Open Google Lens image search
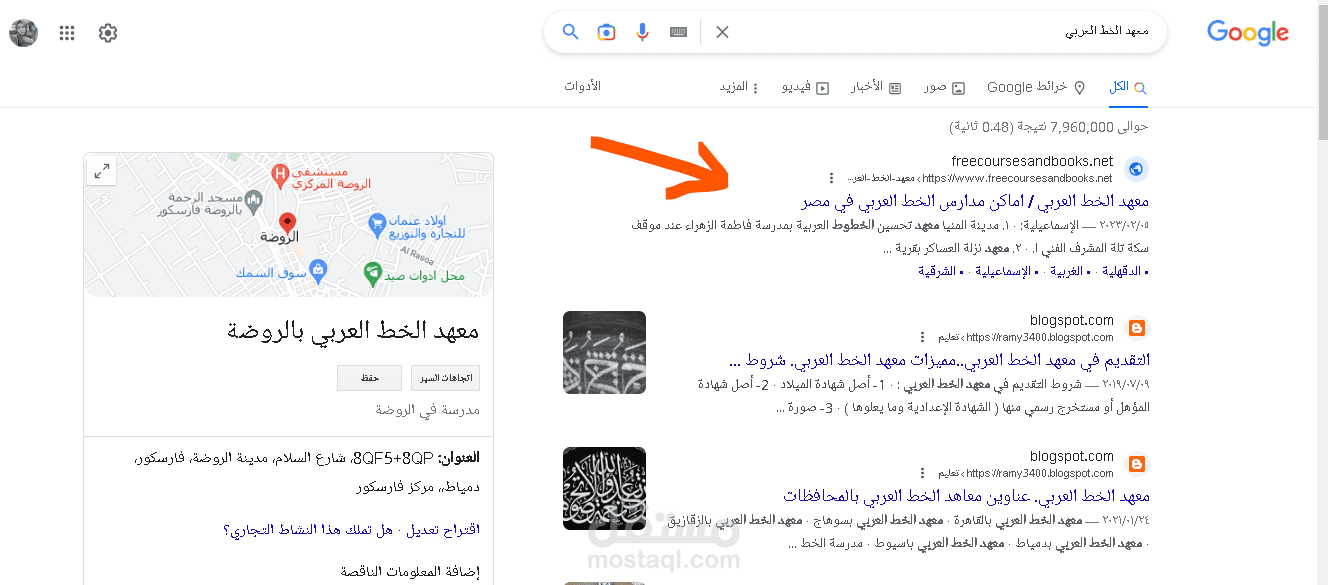 (x=607, y=32)
